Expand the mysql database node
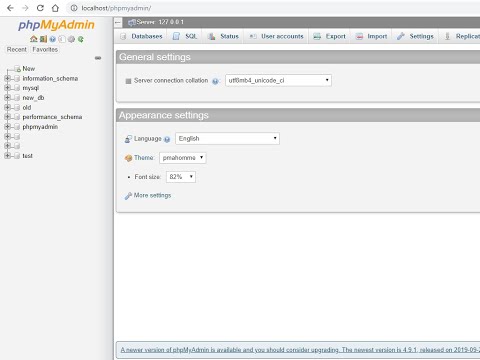Viewport: 480px width, 360px height. 7,88
